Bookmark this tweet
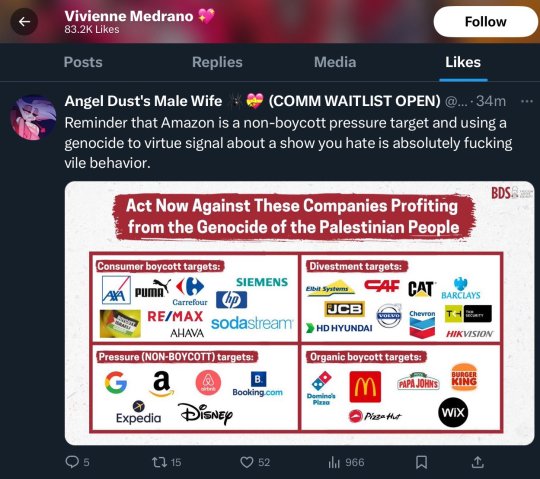 coord(422,462)
